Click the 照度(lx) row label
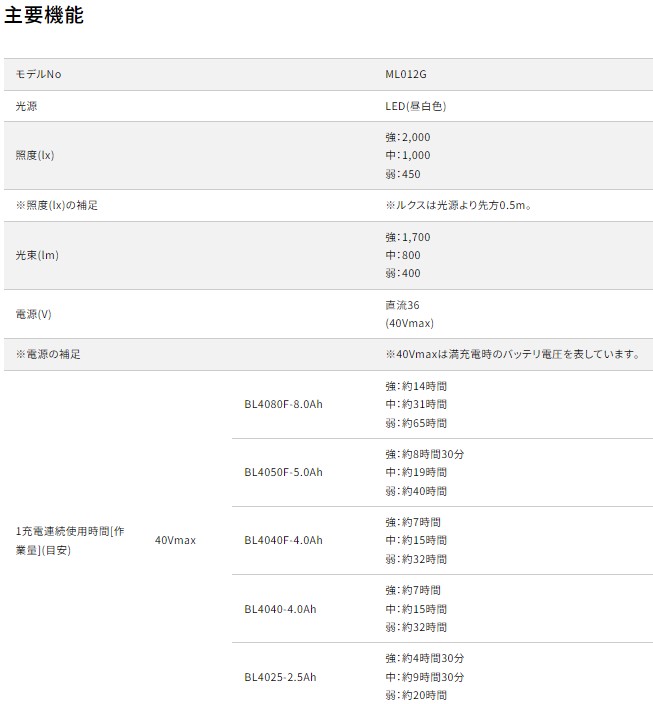This screenshot has width=653, height=704. coord(36,155)
